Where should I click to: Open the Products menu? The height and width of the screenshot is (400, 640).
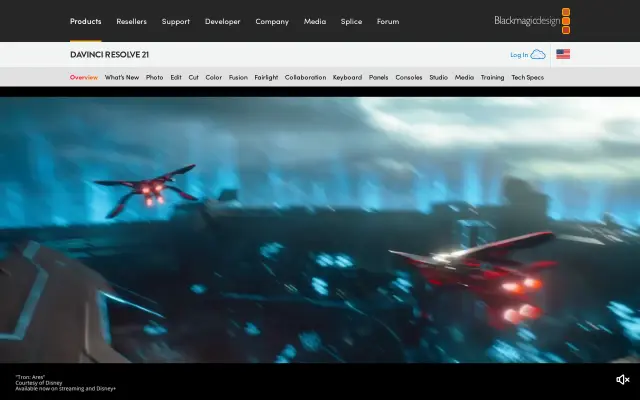(85, 21)
